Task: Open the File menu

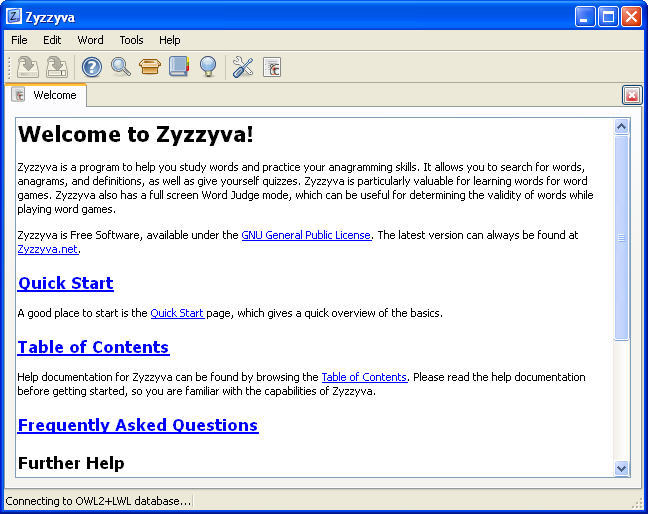Action: point(19,40)
